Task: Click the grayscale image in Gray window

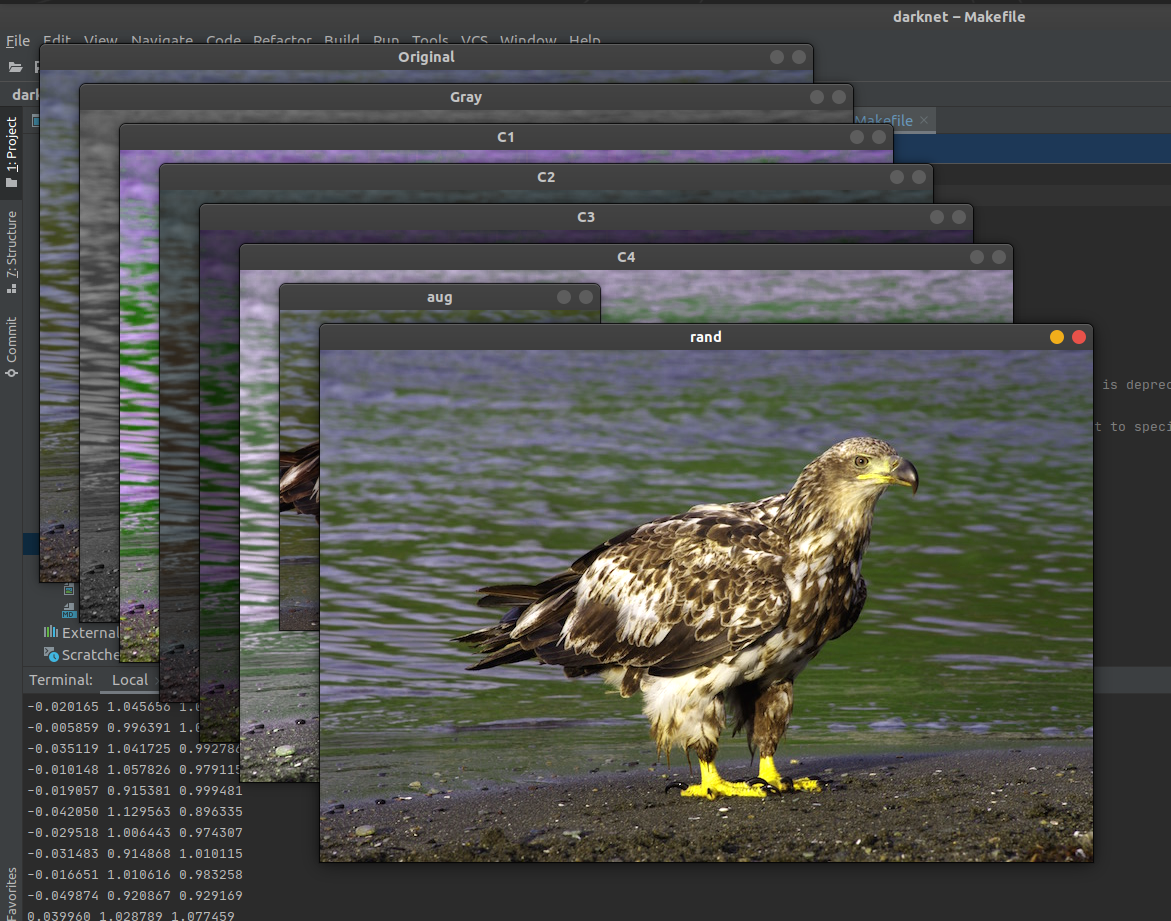Action: [99, 366]
